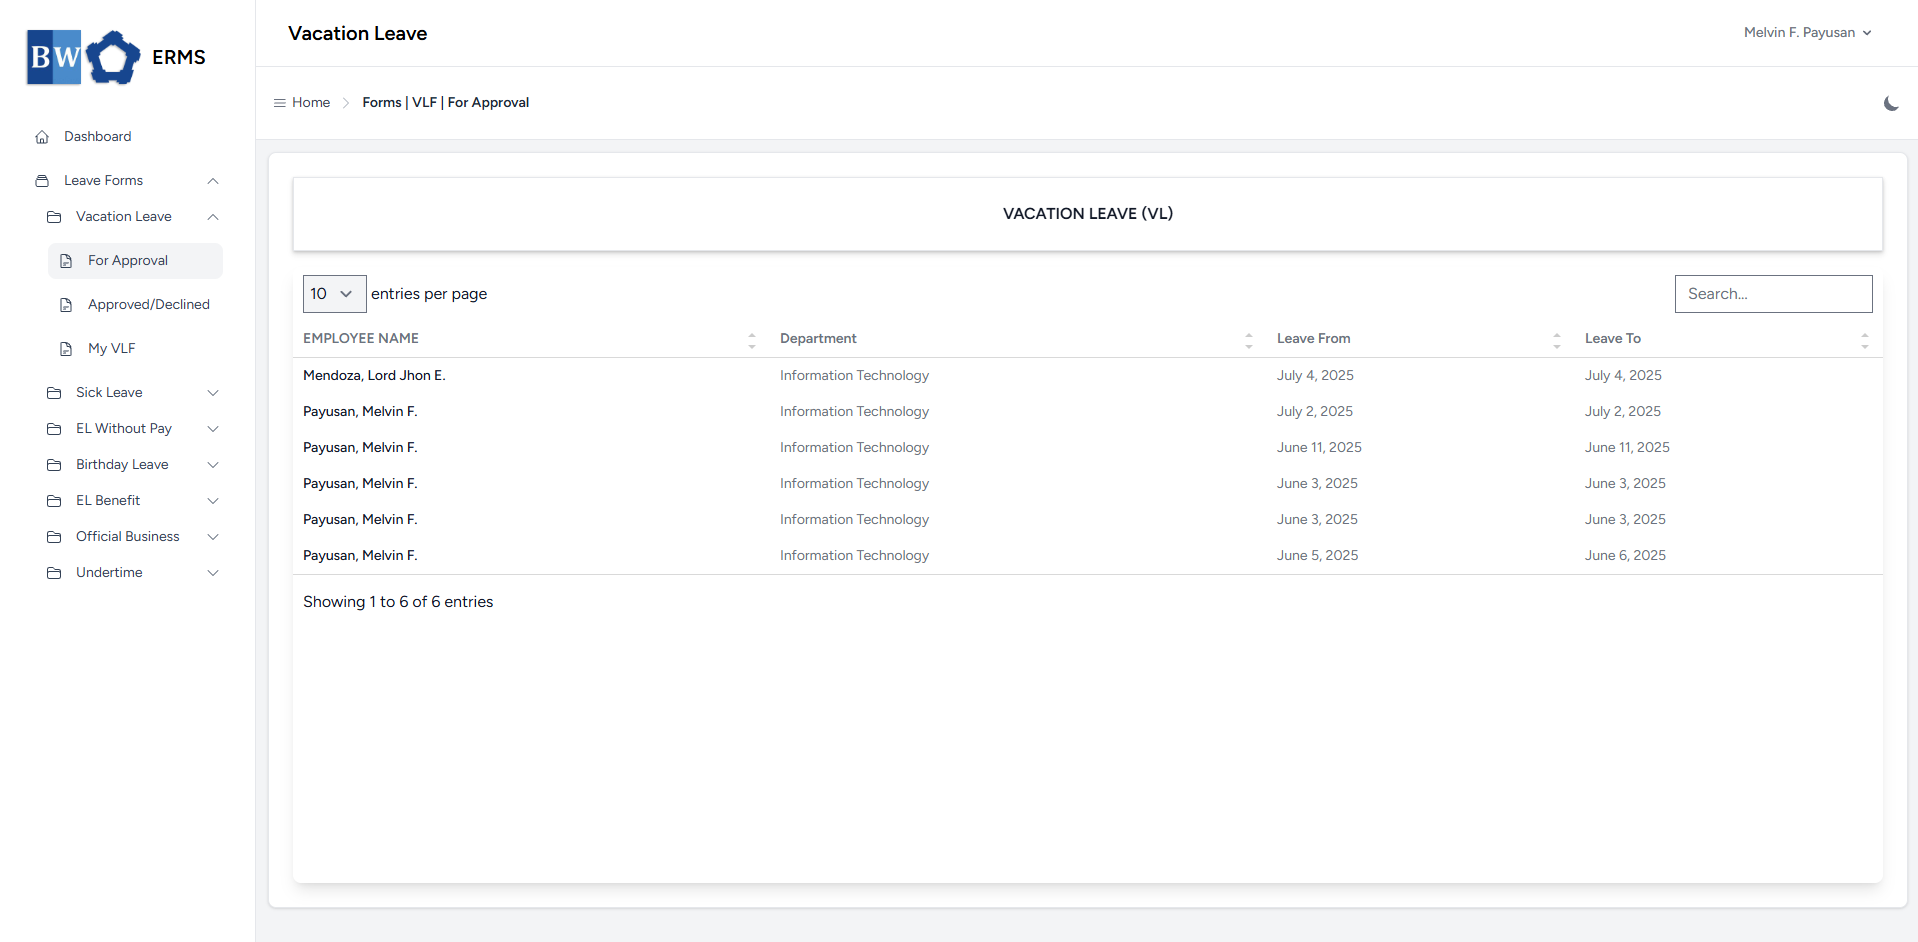Screen dimensions: 1918x942
Task: Go to Home breadcrumb link
Action: [x=311, y=103]
